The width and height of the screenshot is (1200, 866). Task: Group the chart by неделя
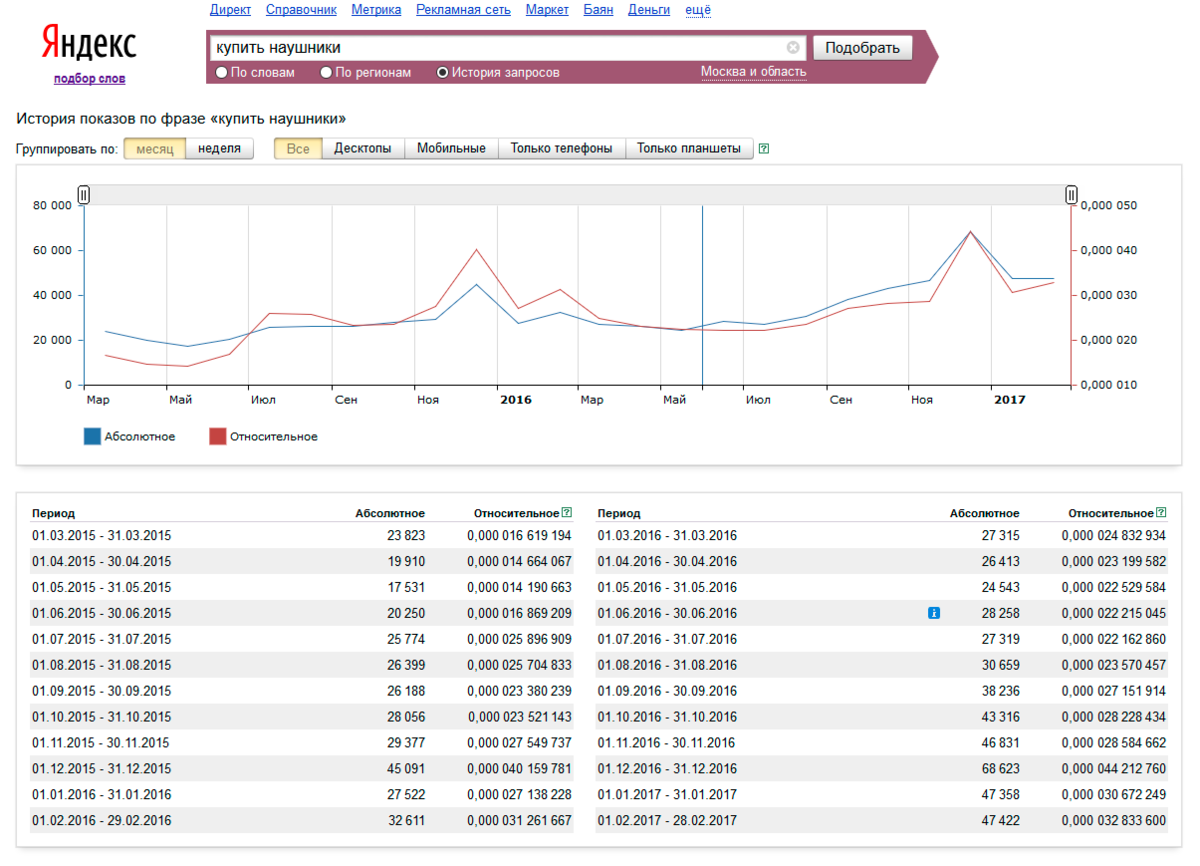[x=219, y=148]
